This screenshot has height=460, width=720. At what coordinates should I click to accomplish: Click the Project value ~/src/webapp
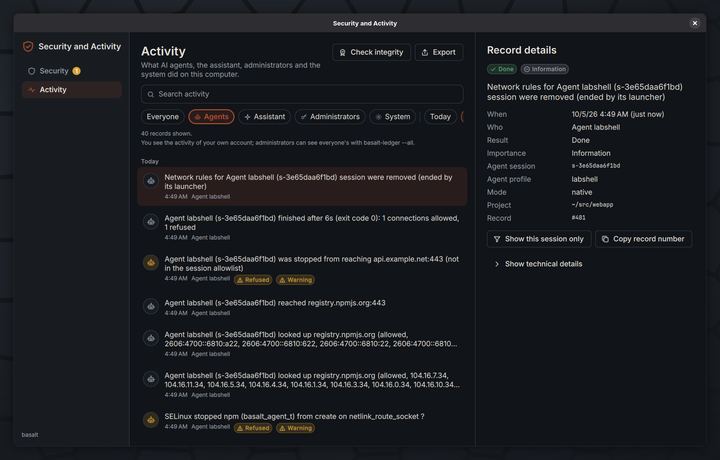[592, 205]
